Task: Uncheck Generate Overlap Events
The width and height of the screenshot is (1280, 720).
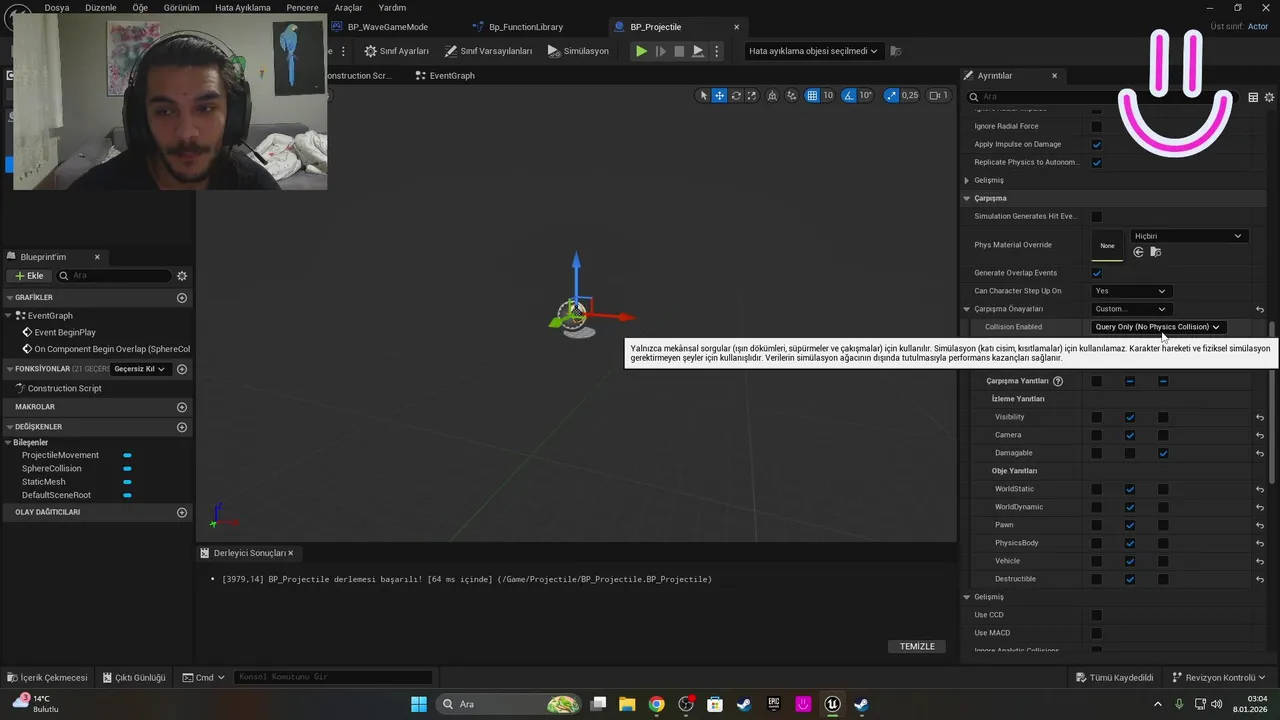Action: [x=1096, y=273]
